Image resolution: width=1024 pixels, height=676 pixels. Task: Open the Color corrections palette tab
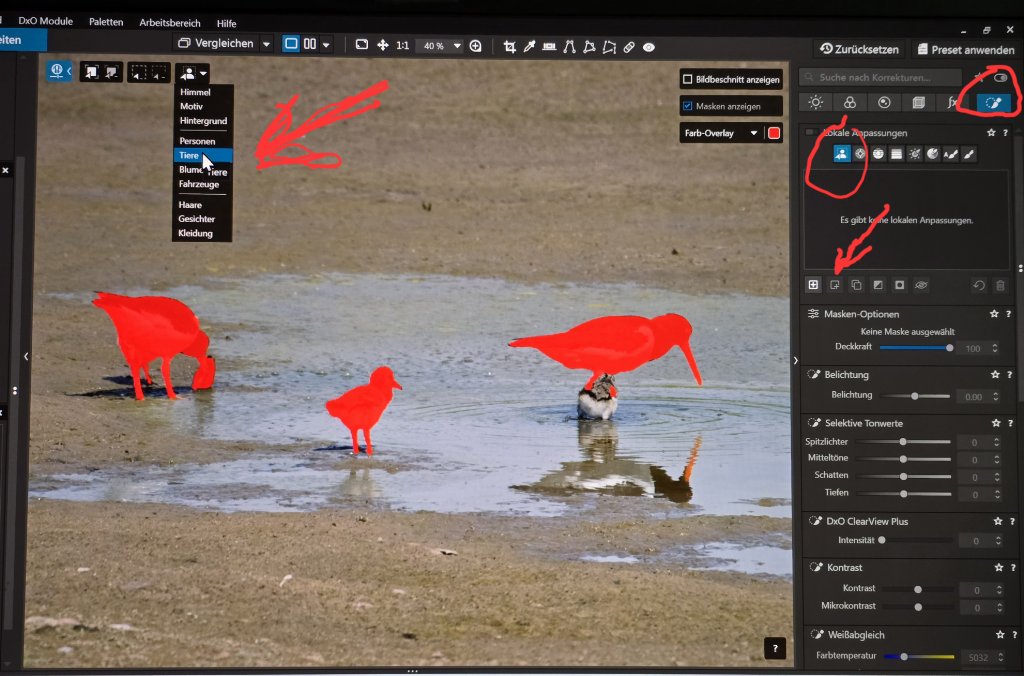click(x=850, y=103)
